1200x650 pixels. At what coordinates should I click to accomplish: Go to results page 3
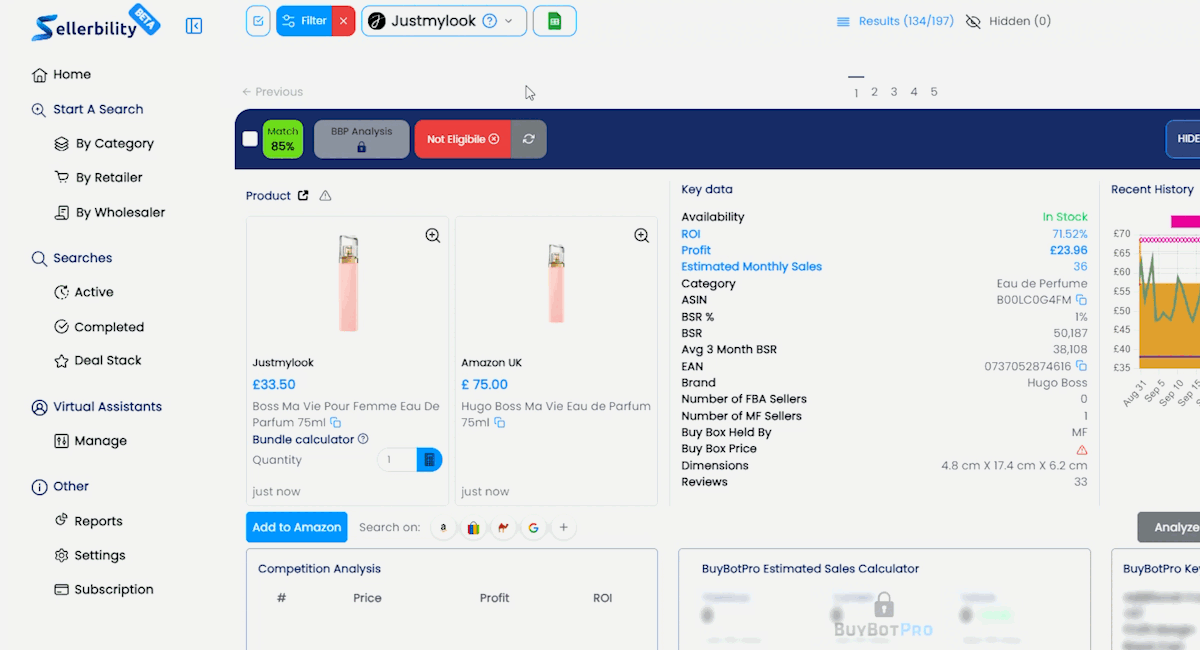[894, 92]
